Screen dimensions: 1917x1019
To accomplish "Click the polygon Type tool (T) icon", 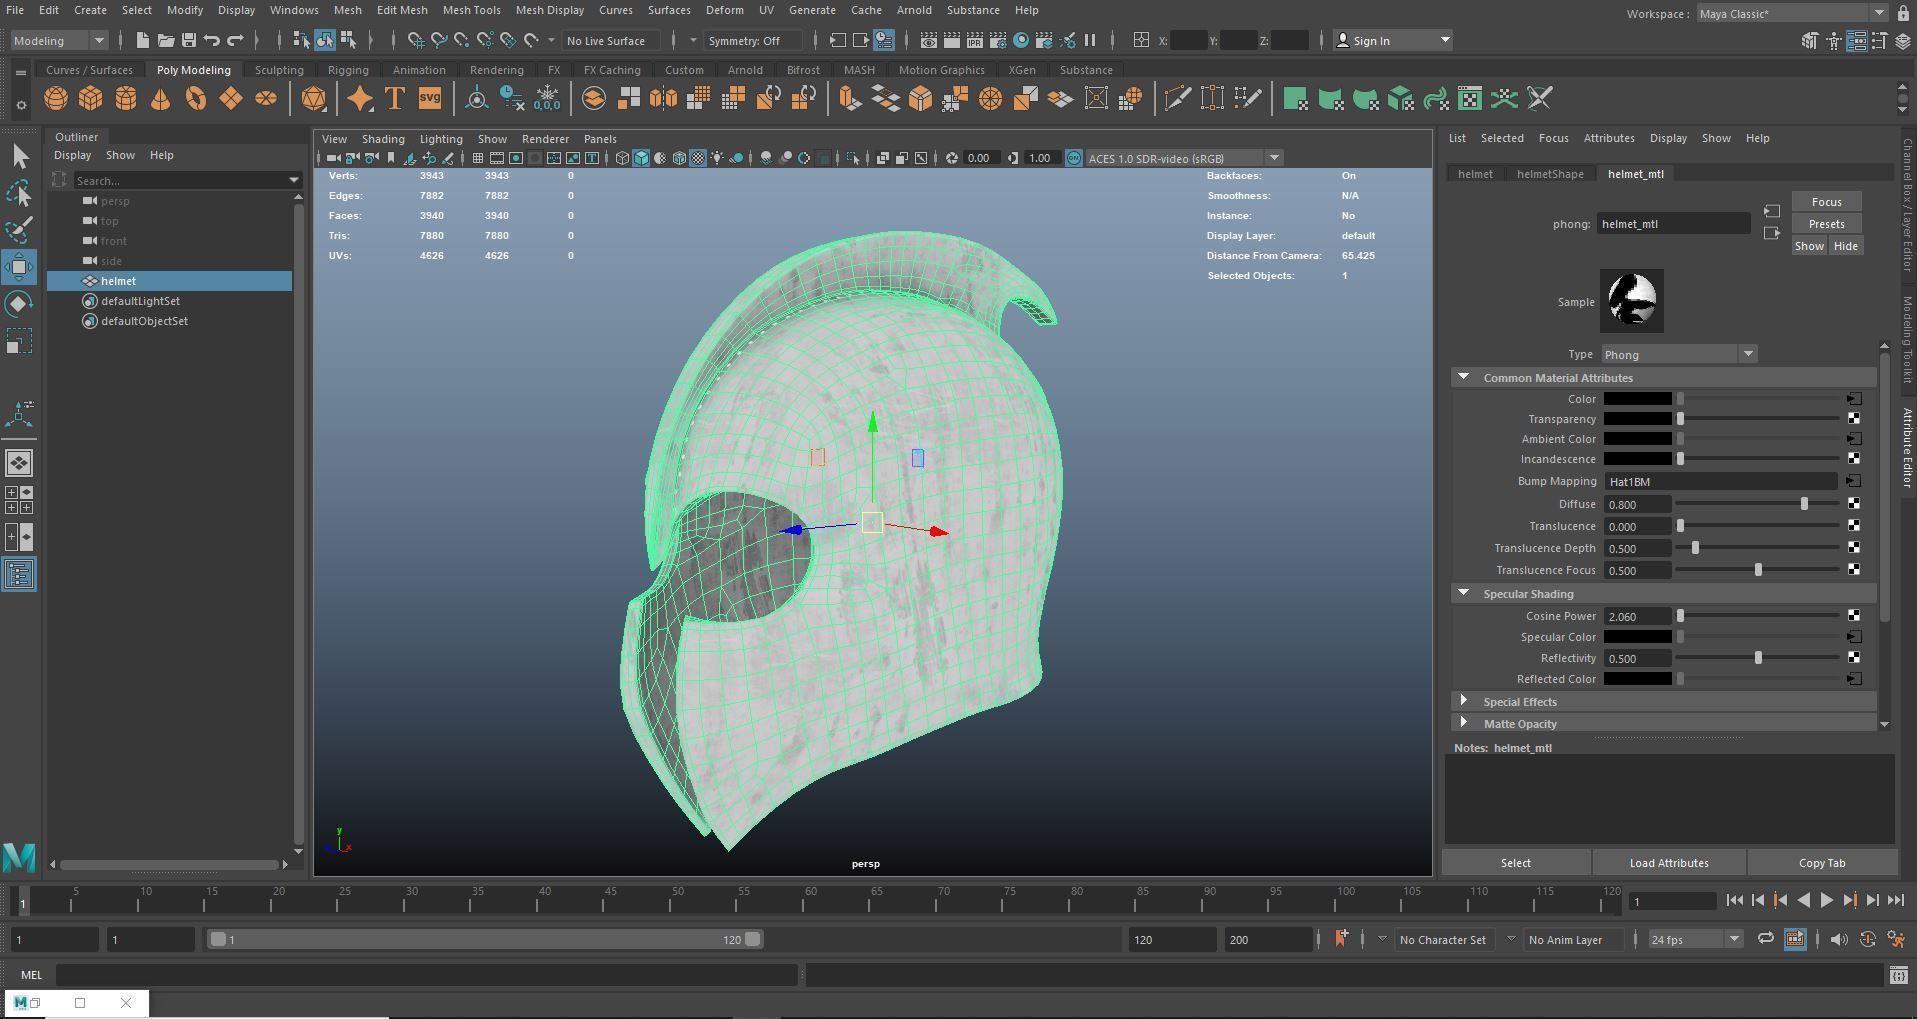I will click(395, 98).
